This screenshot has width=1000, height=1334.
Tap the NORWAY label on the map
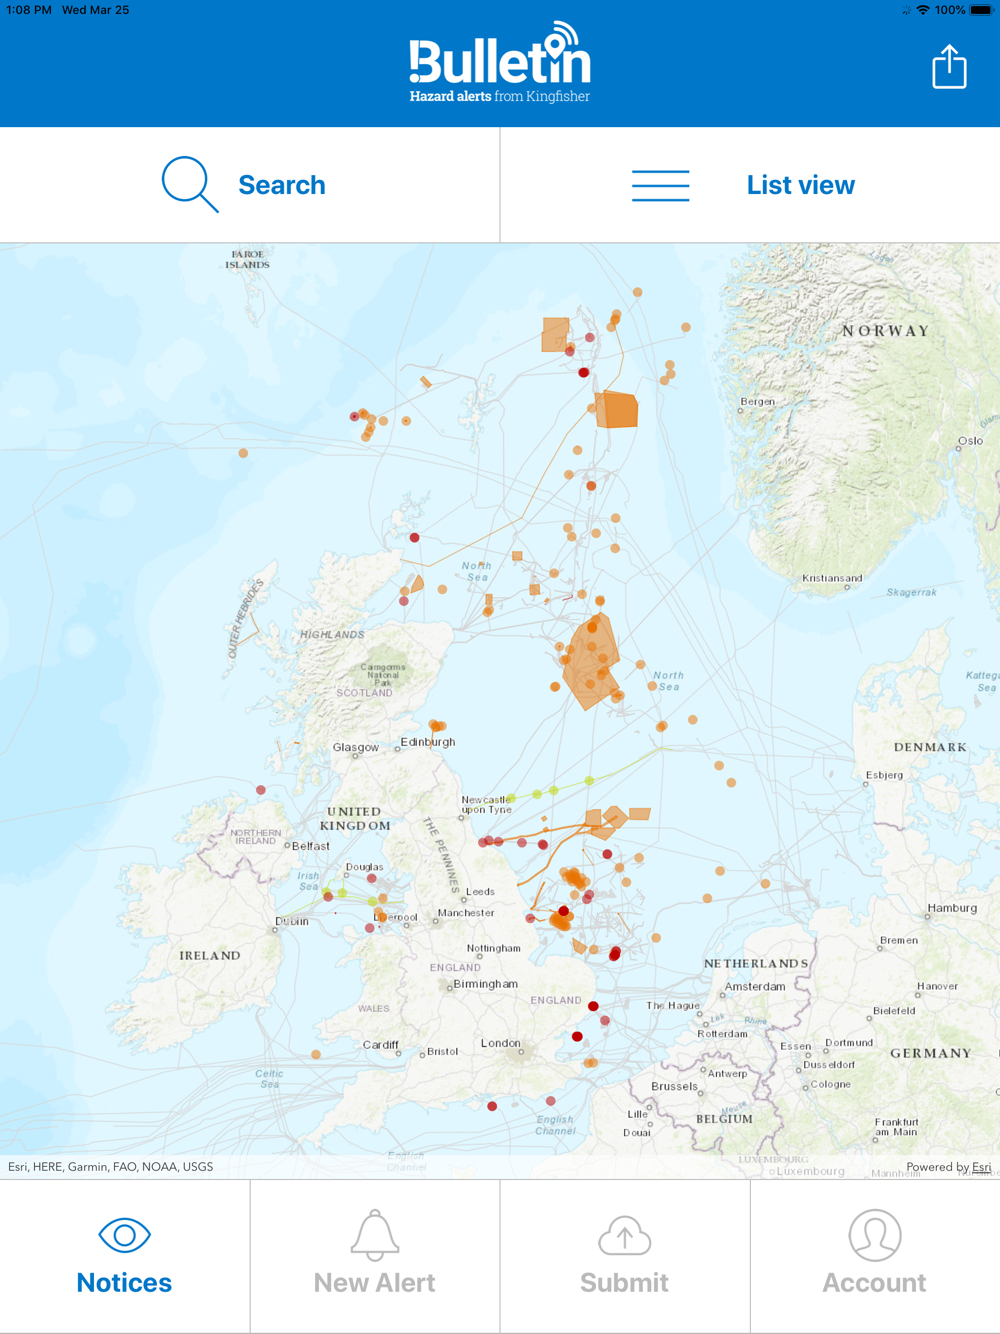click(x=885, y=331)
